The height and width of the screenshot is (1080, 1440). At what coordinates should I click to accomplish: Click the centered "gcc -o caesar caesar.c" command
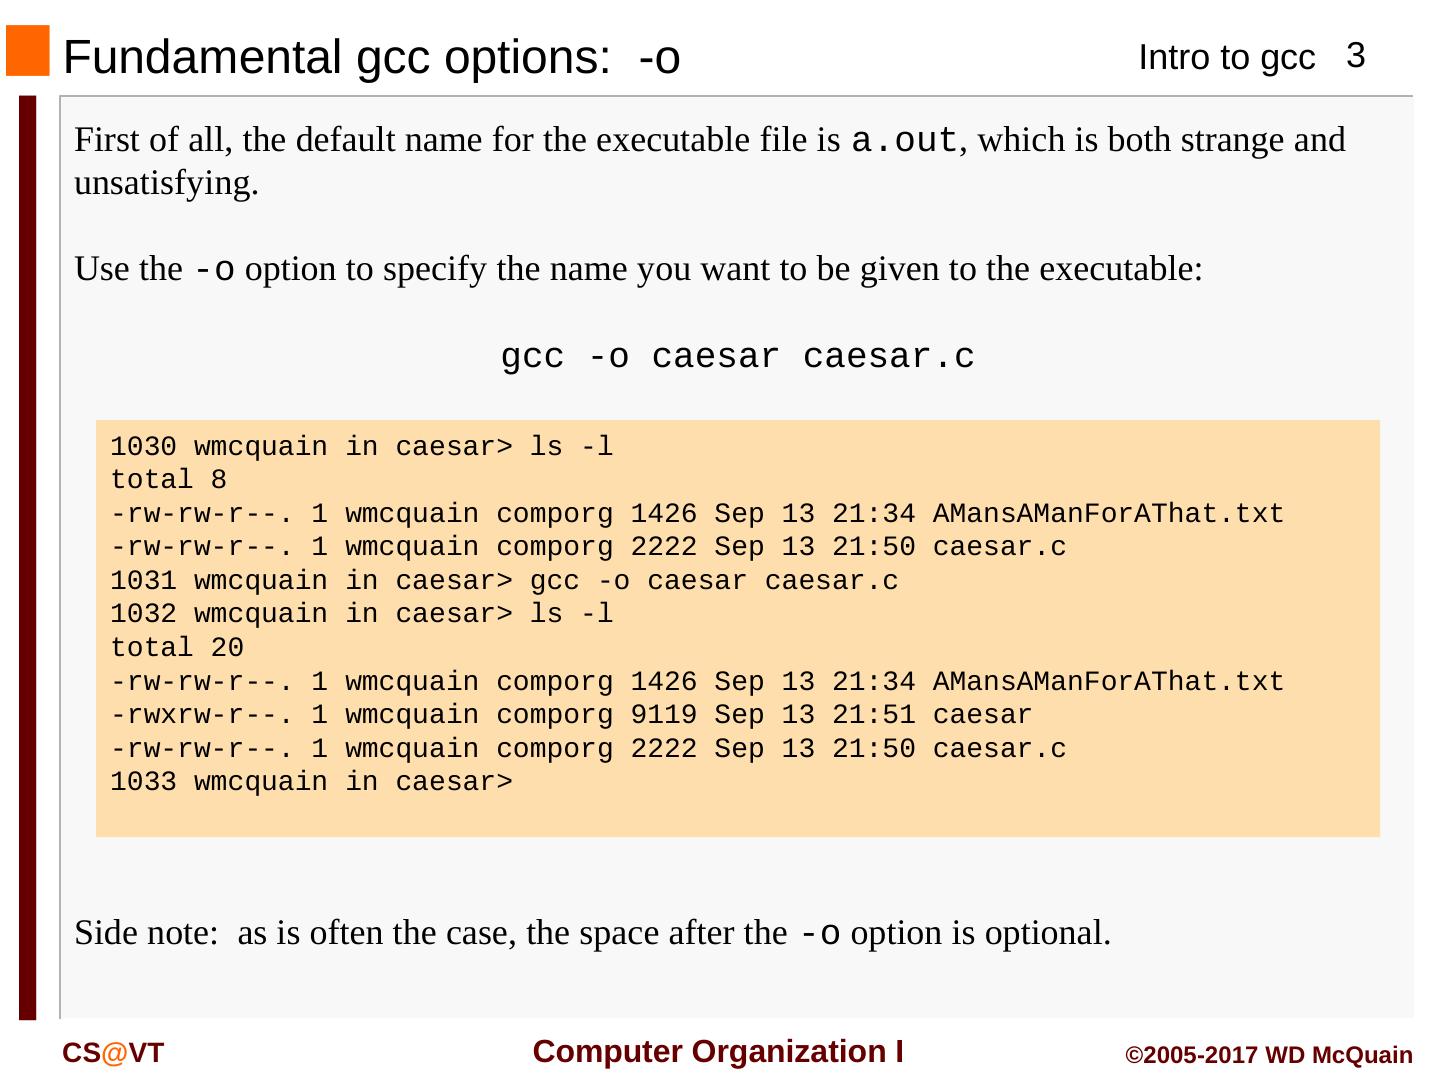pos(737,357)
